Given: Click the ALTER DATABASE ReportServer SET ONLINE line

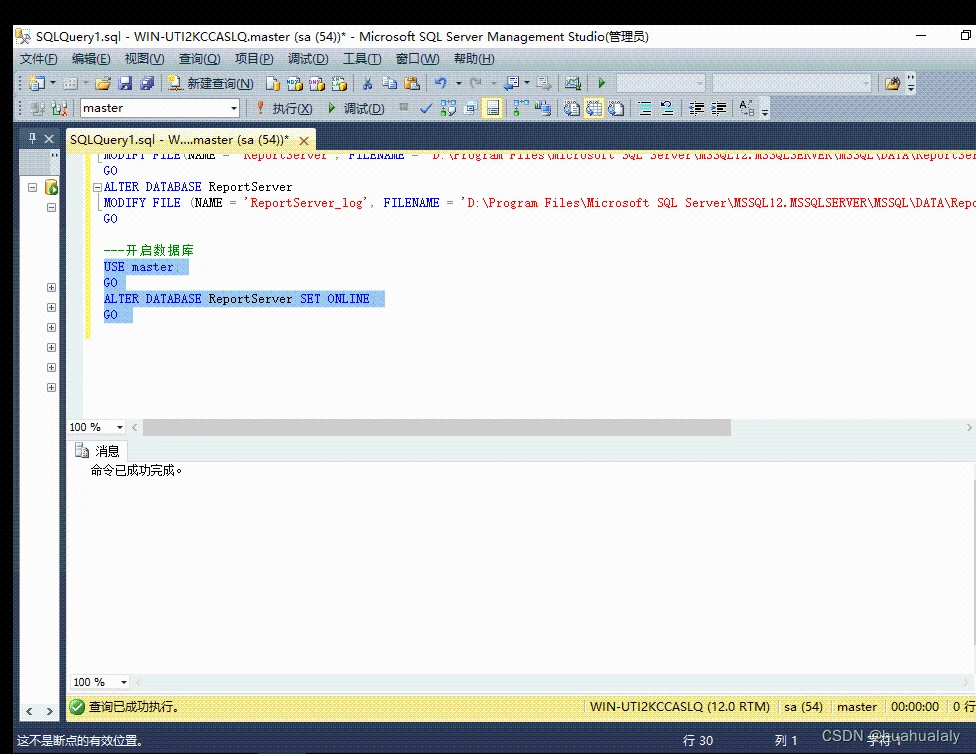Looking at the screenshot, I should (237, 299).
